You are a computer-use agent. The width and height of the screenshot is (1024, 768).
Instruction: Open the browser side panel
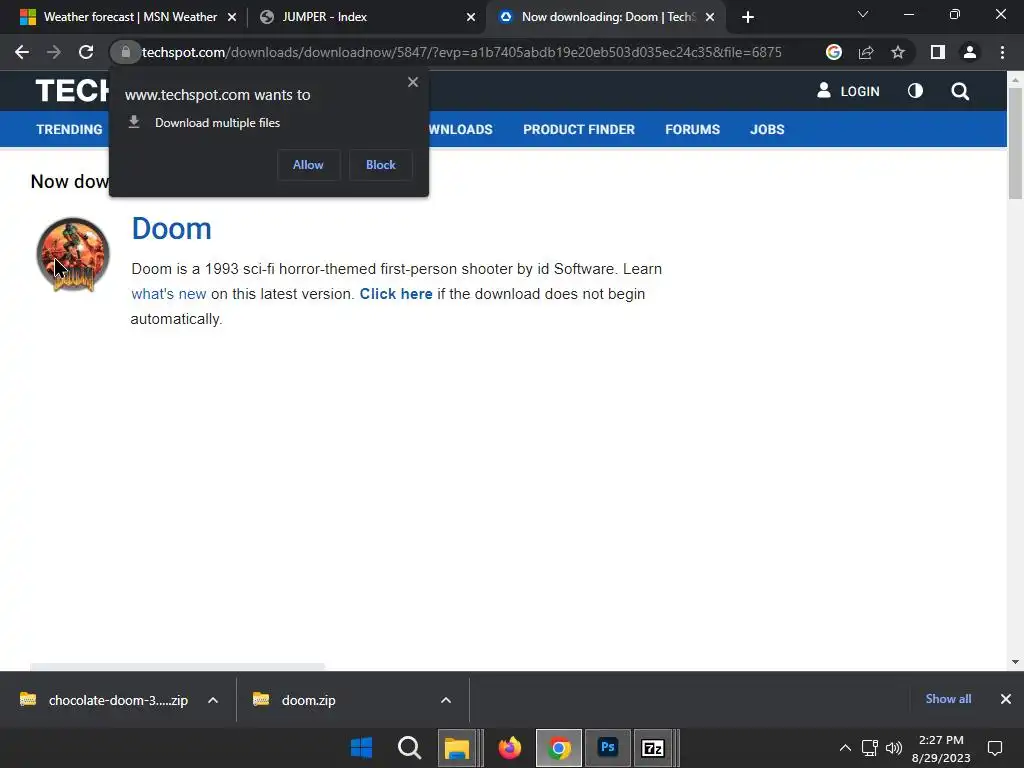click(x=938, y=52)
